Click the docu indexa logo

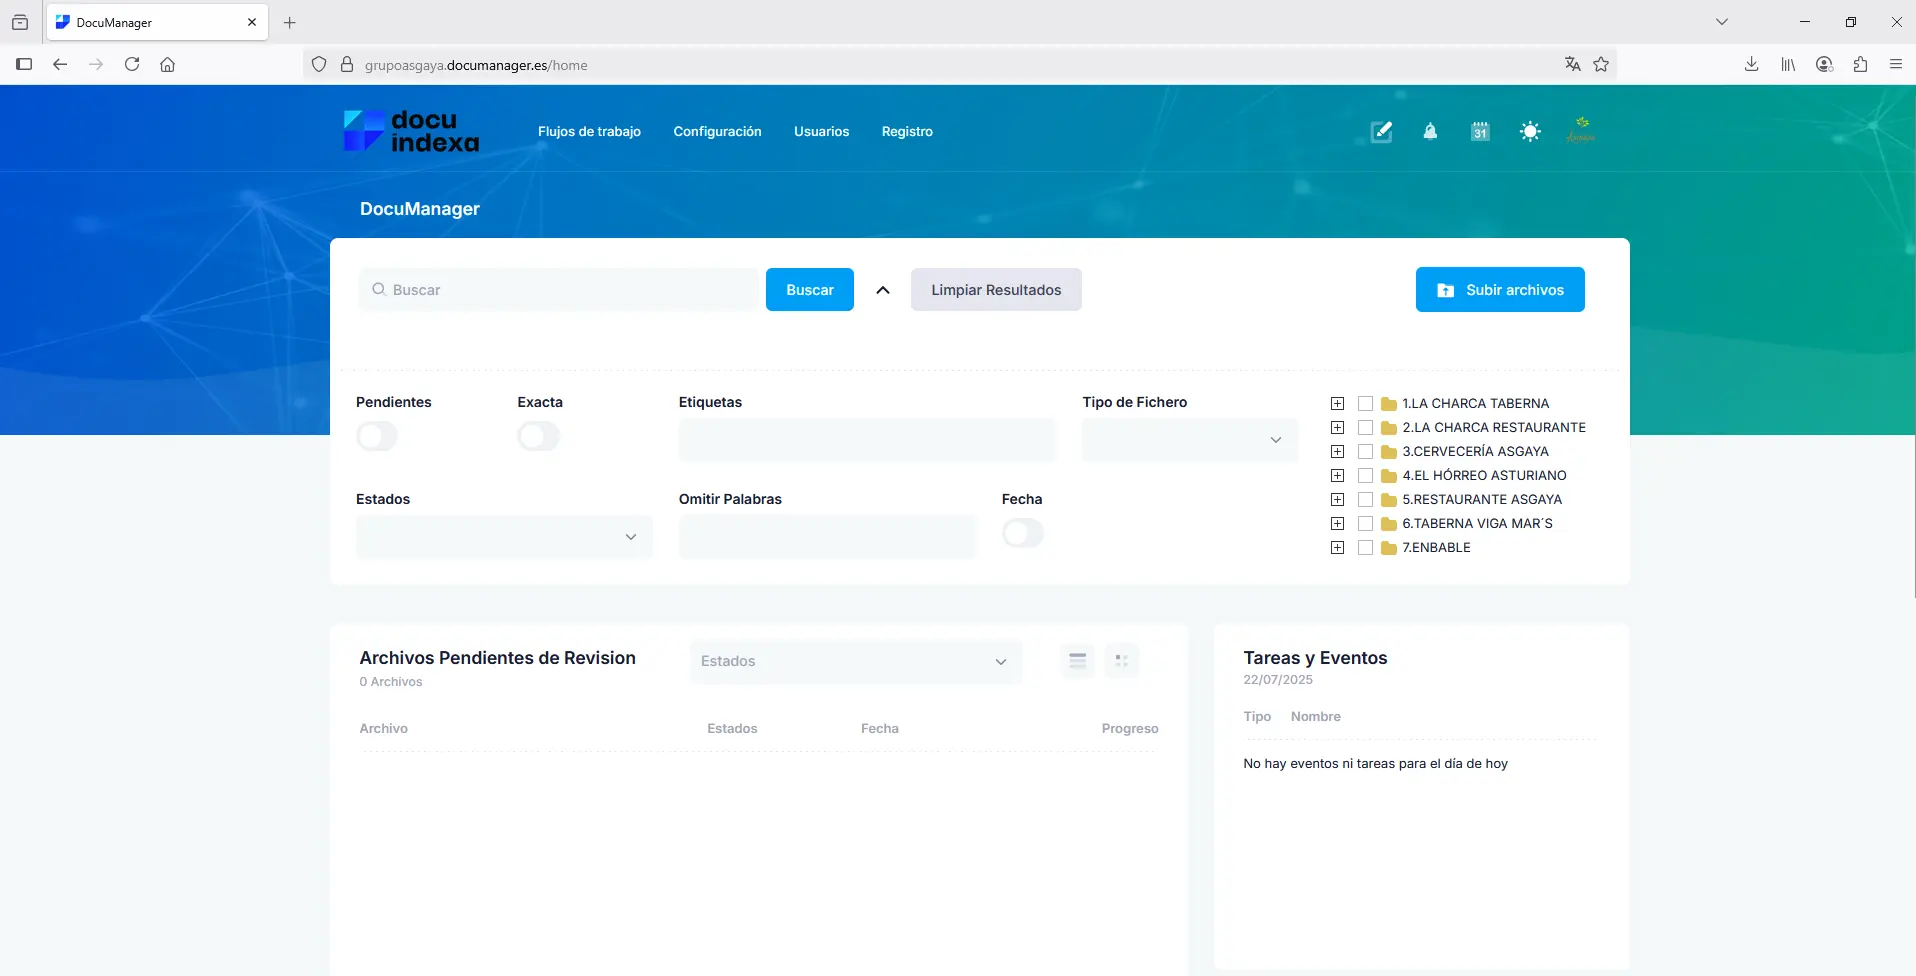coord(411,131)
